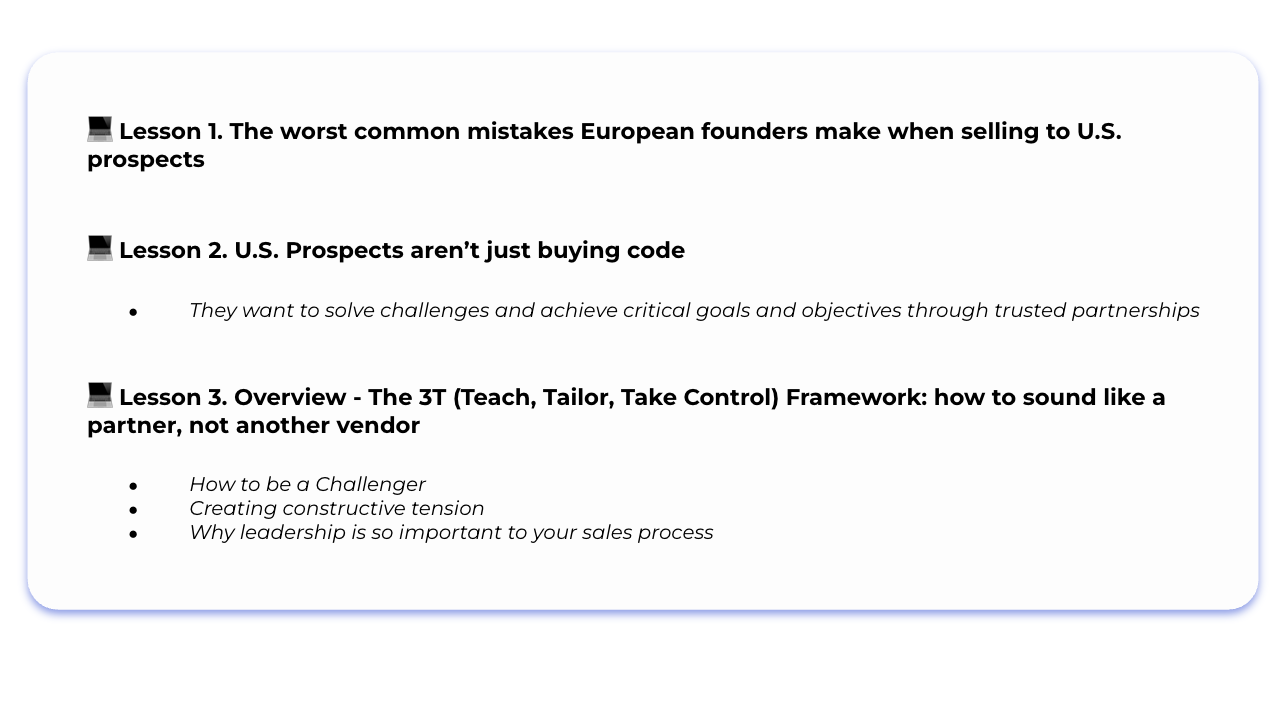The width and height of the screenshot is (1276, 715).
Task: Click the laptop icon beside Lesson 2
Action: [x=100, y=249]
